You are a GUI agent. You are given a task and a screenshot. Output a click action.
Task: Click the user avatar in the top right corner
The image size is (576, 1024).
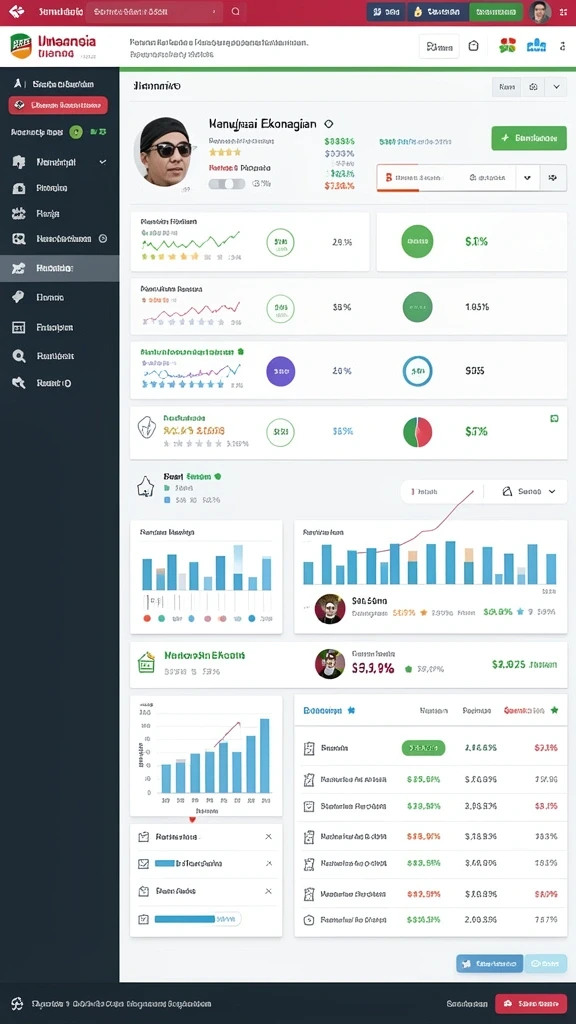point(539,12)
